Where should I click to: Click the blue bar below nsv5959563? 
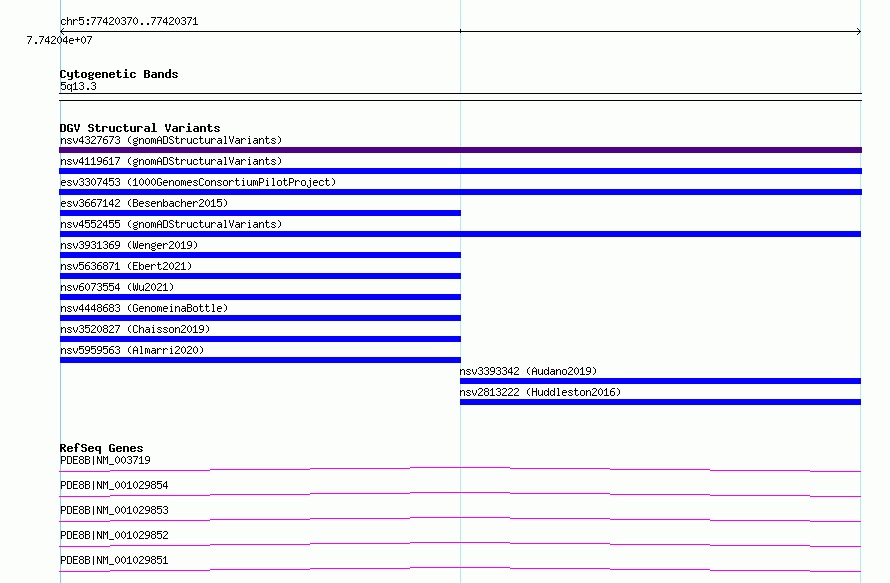point(260,360)
